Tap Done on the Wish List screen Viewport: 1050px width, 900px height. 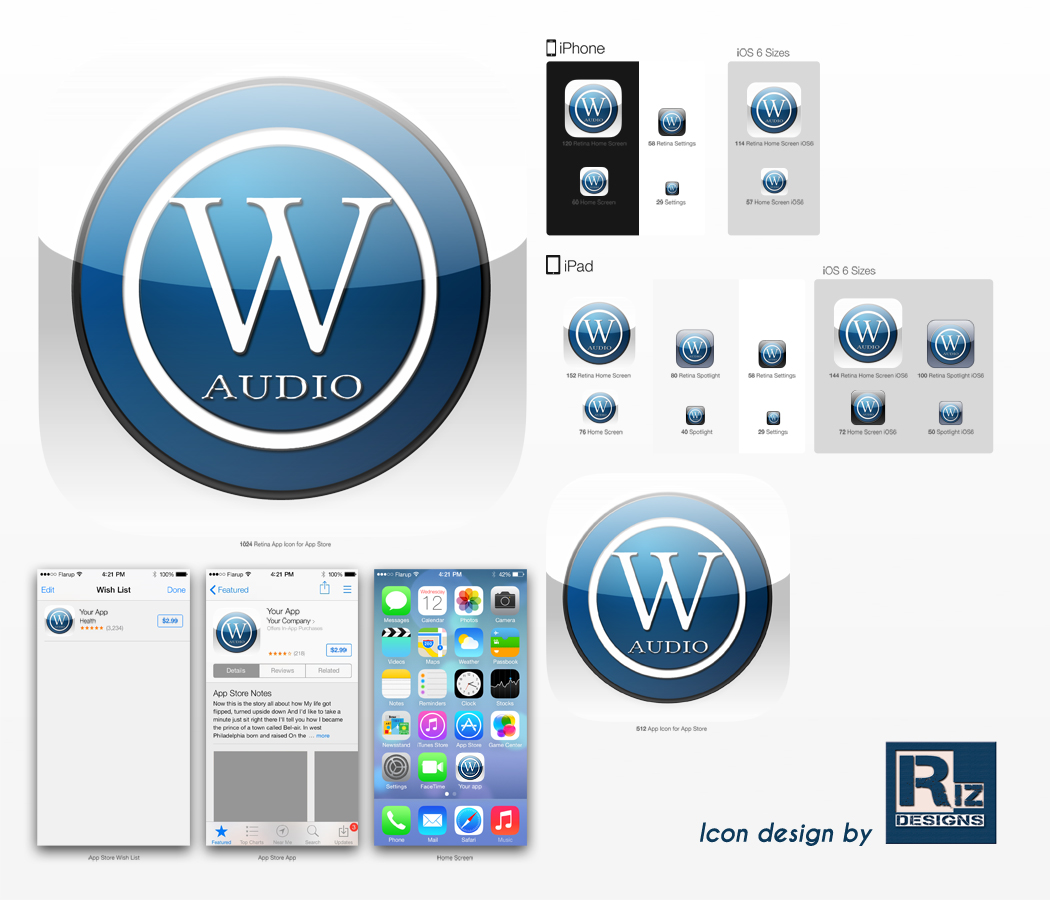click(176, 590)
